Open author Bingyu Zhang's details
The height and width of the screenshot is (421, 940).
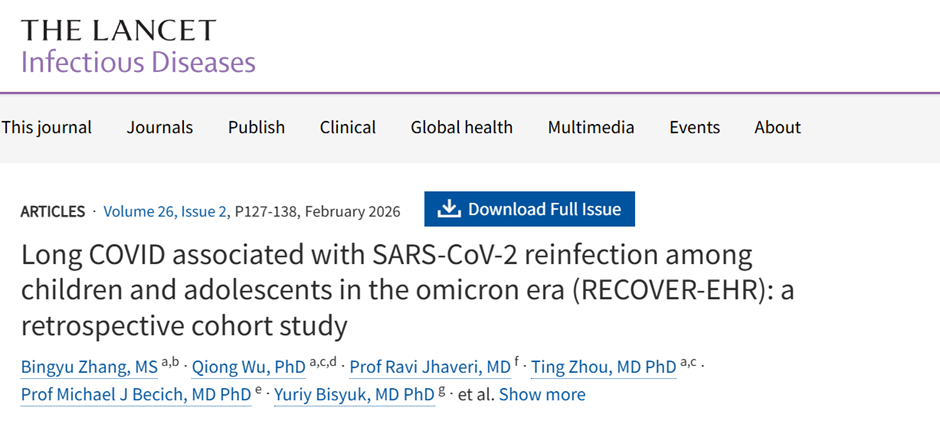coord(89,367)
